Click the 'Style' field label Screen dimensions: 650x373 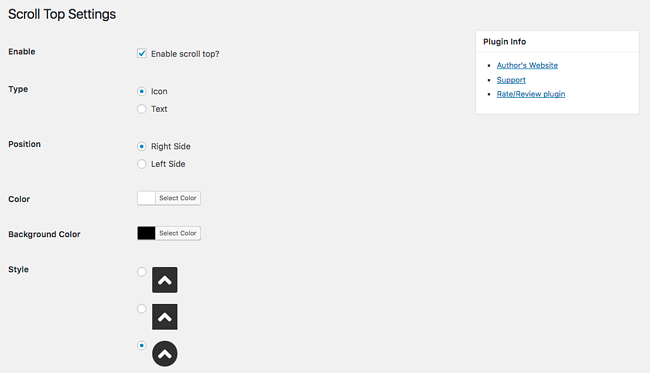point(18,269)
